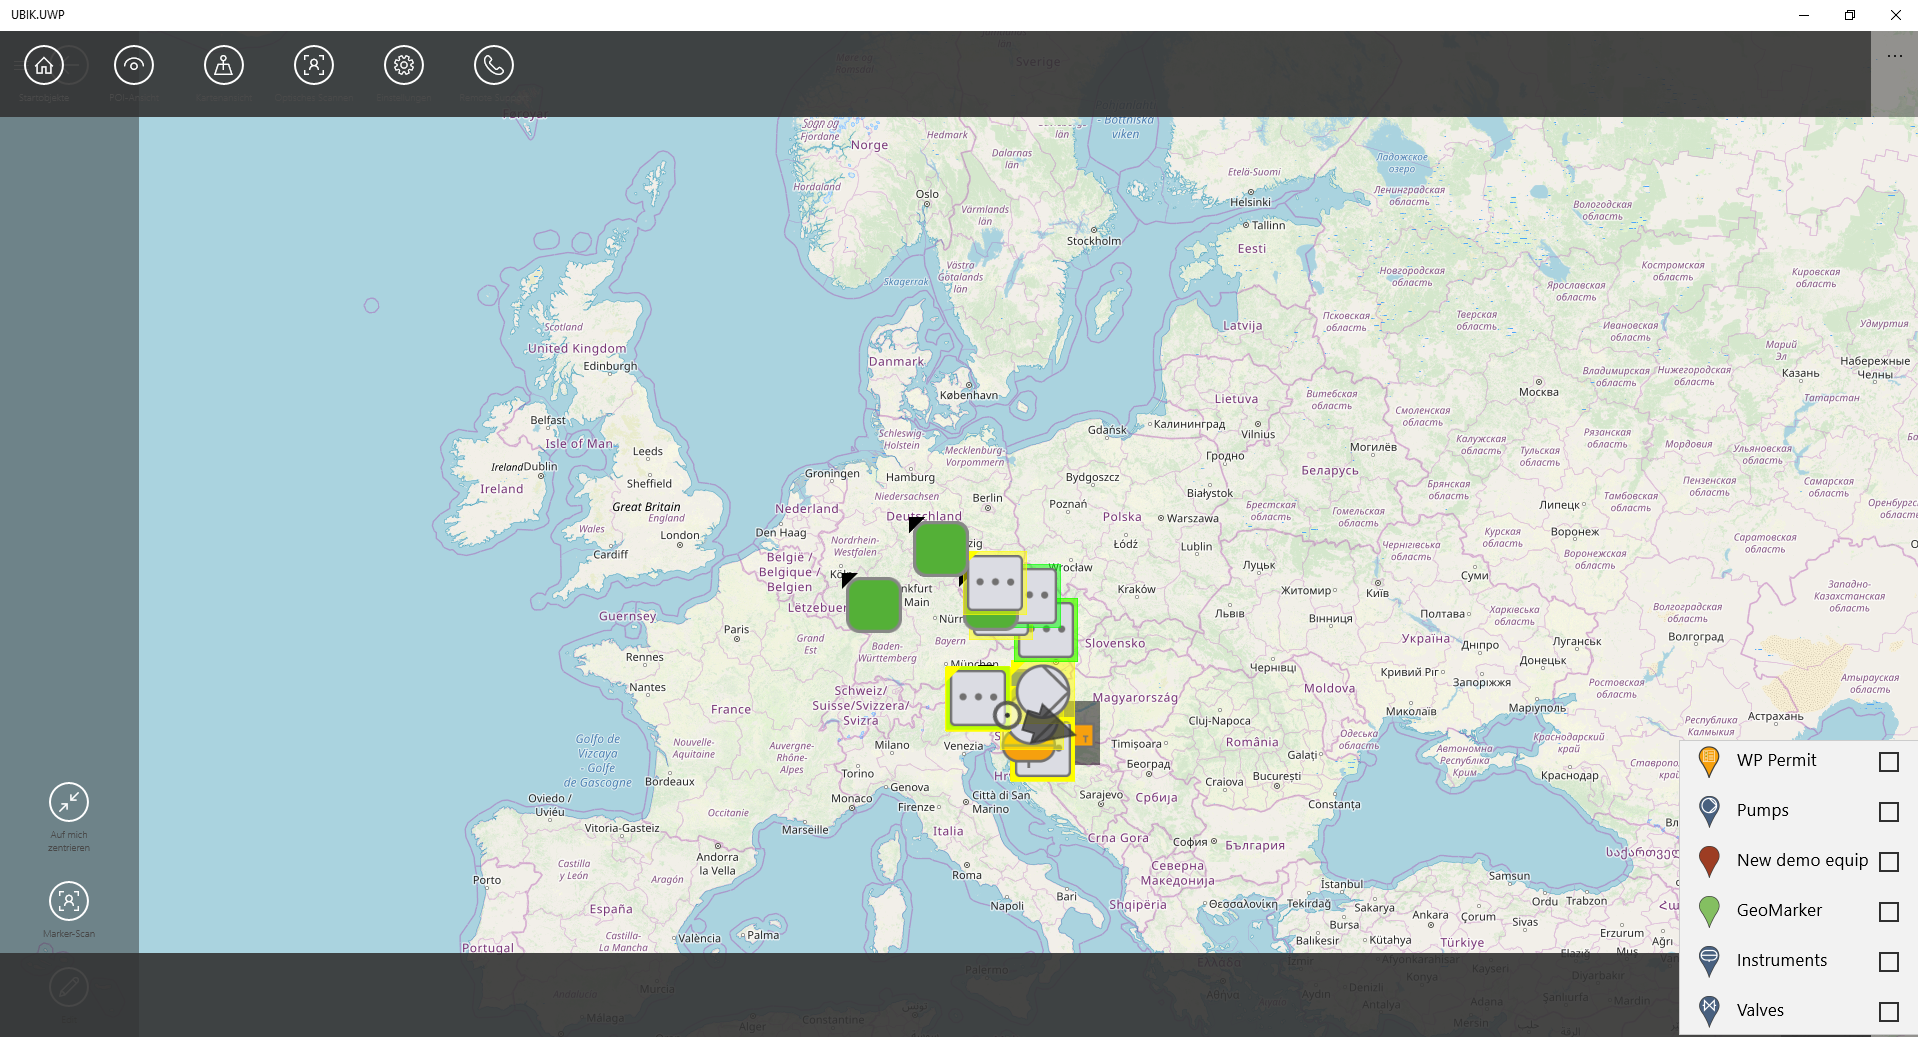The image size is (1918, 1037).
Task: Open three-dots cluster marker left of München
Action: point(976,698)
